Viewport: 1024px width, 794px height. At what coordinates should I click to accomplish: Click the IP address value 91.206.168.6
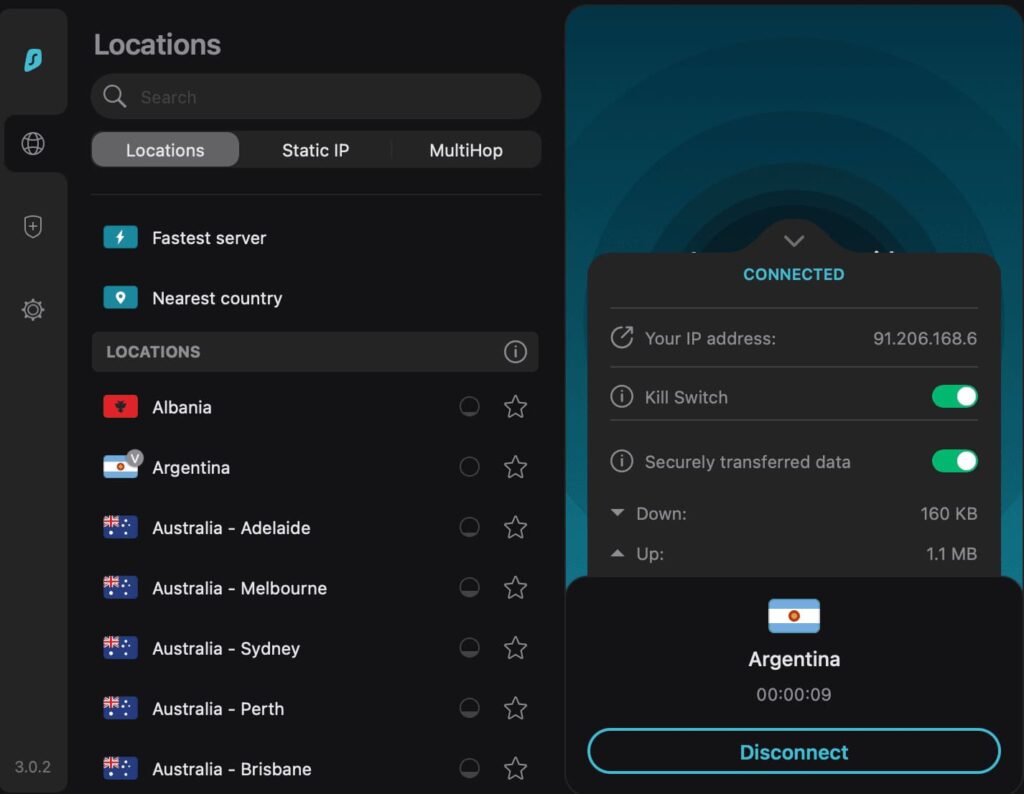coord(925,338)
